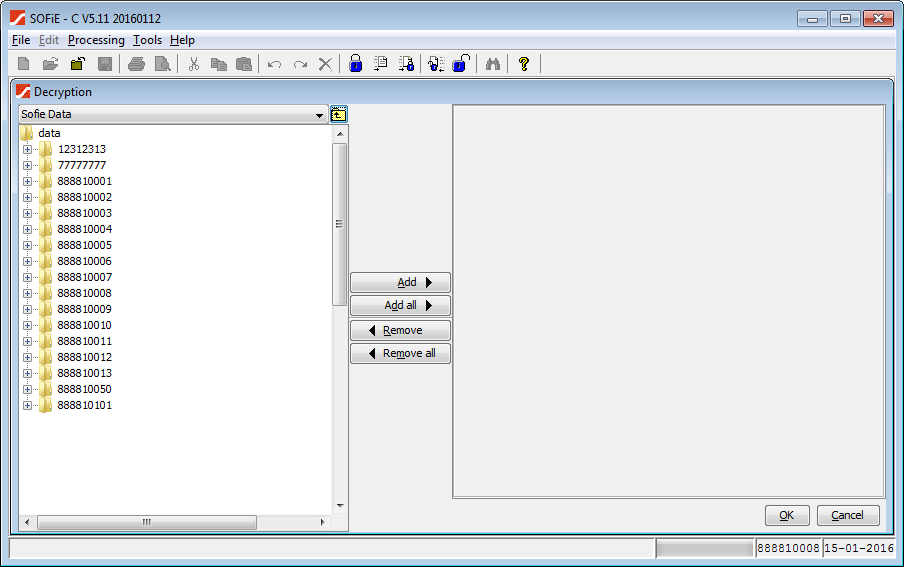Expand the 888810008 folder node
Viewport: 904px width, 567px height.
27,293
